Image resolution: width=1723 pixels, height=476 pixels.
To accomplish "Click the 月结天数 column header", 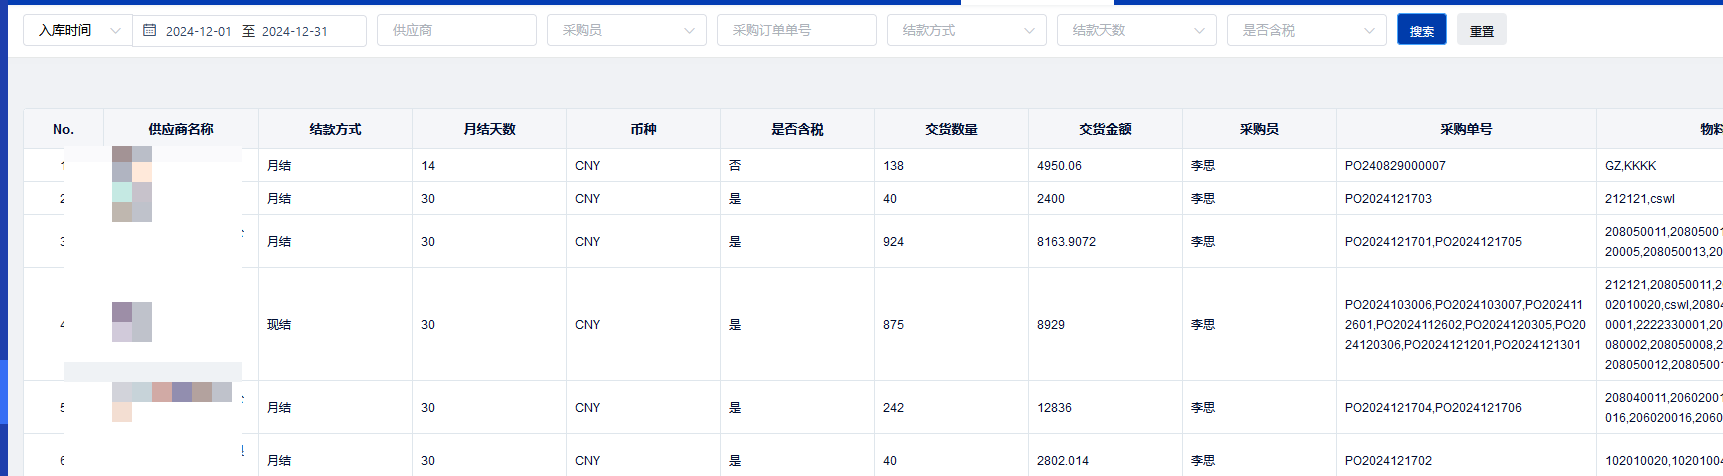I will [489, 129].
